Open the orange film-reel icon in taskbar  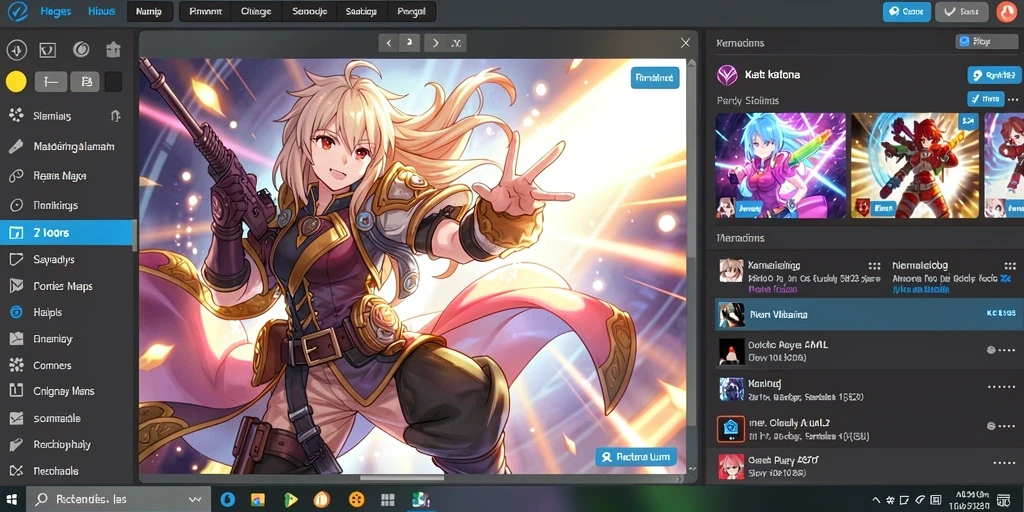click(x=356, y=500)
